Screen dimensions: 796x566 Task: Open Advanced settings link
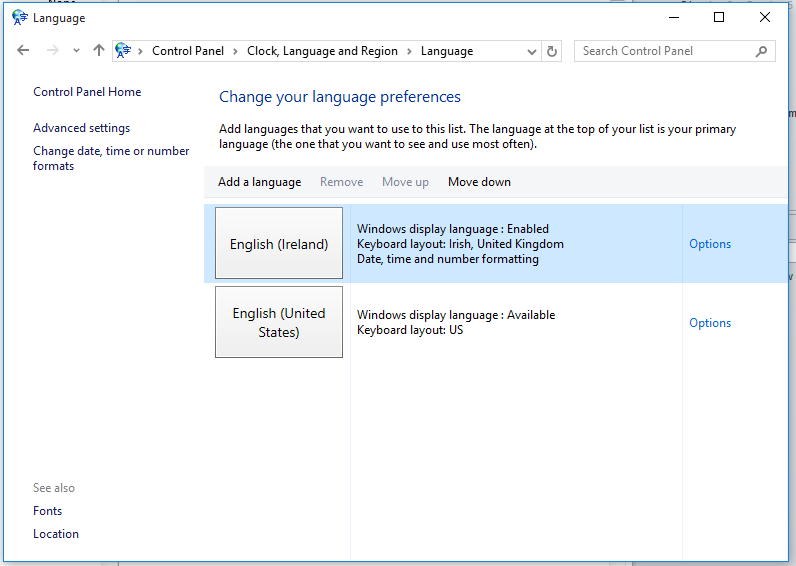click(x=82, y=128)
